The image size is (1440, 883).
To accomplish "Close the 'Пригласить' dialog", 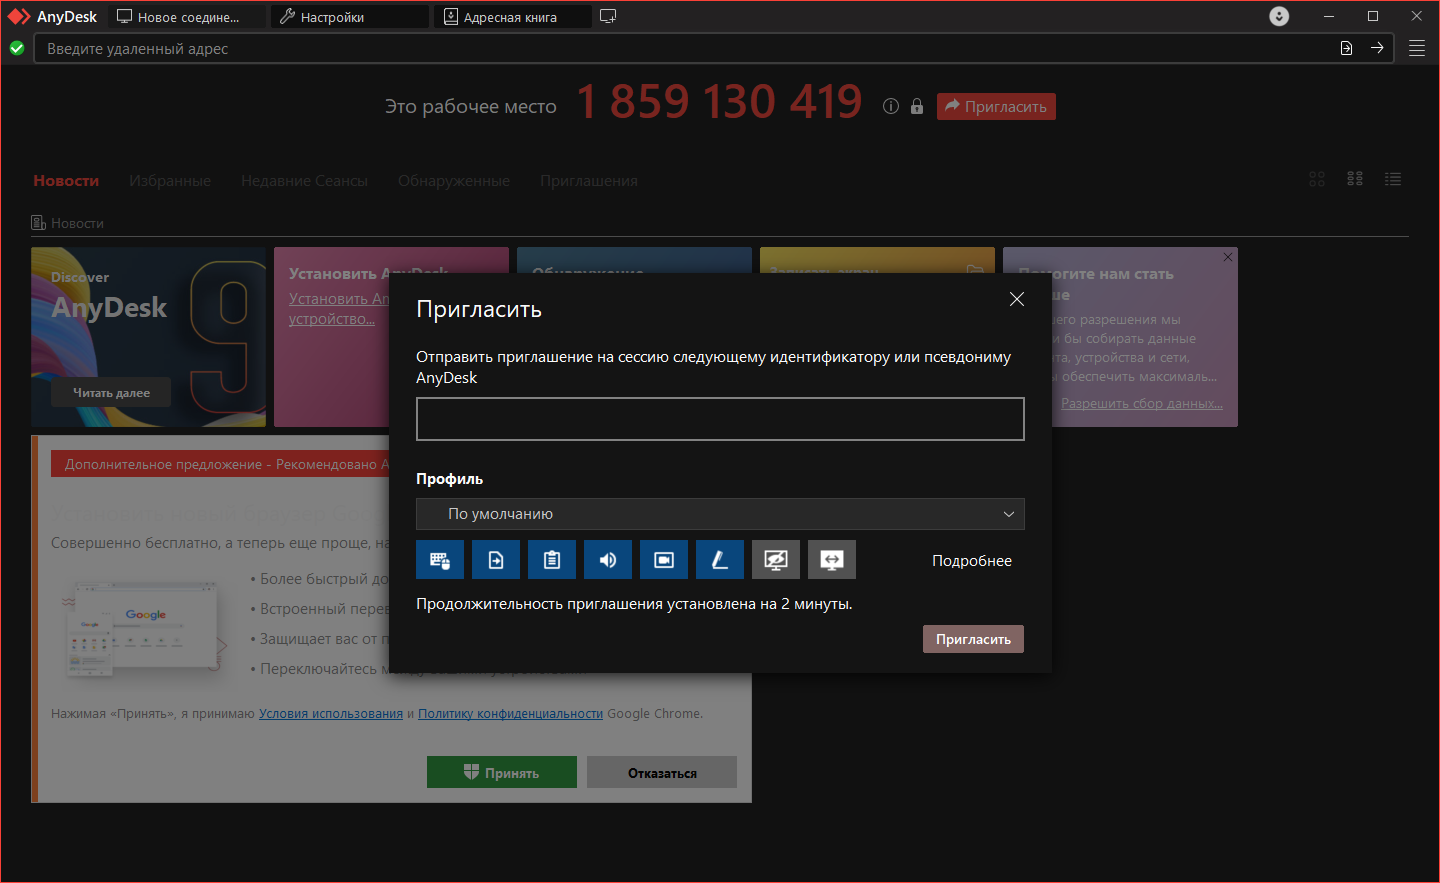I will 1017,299.
